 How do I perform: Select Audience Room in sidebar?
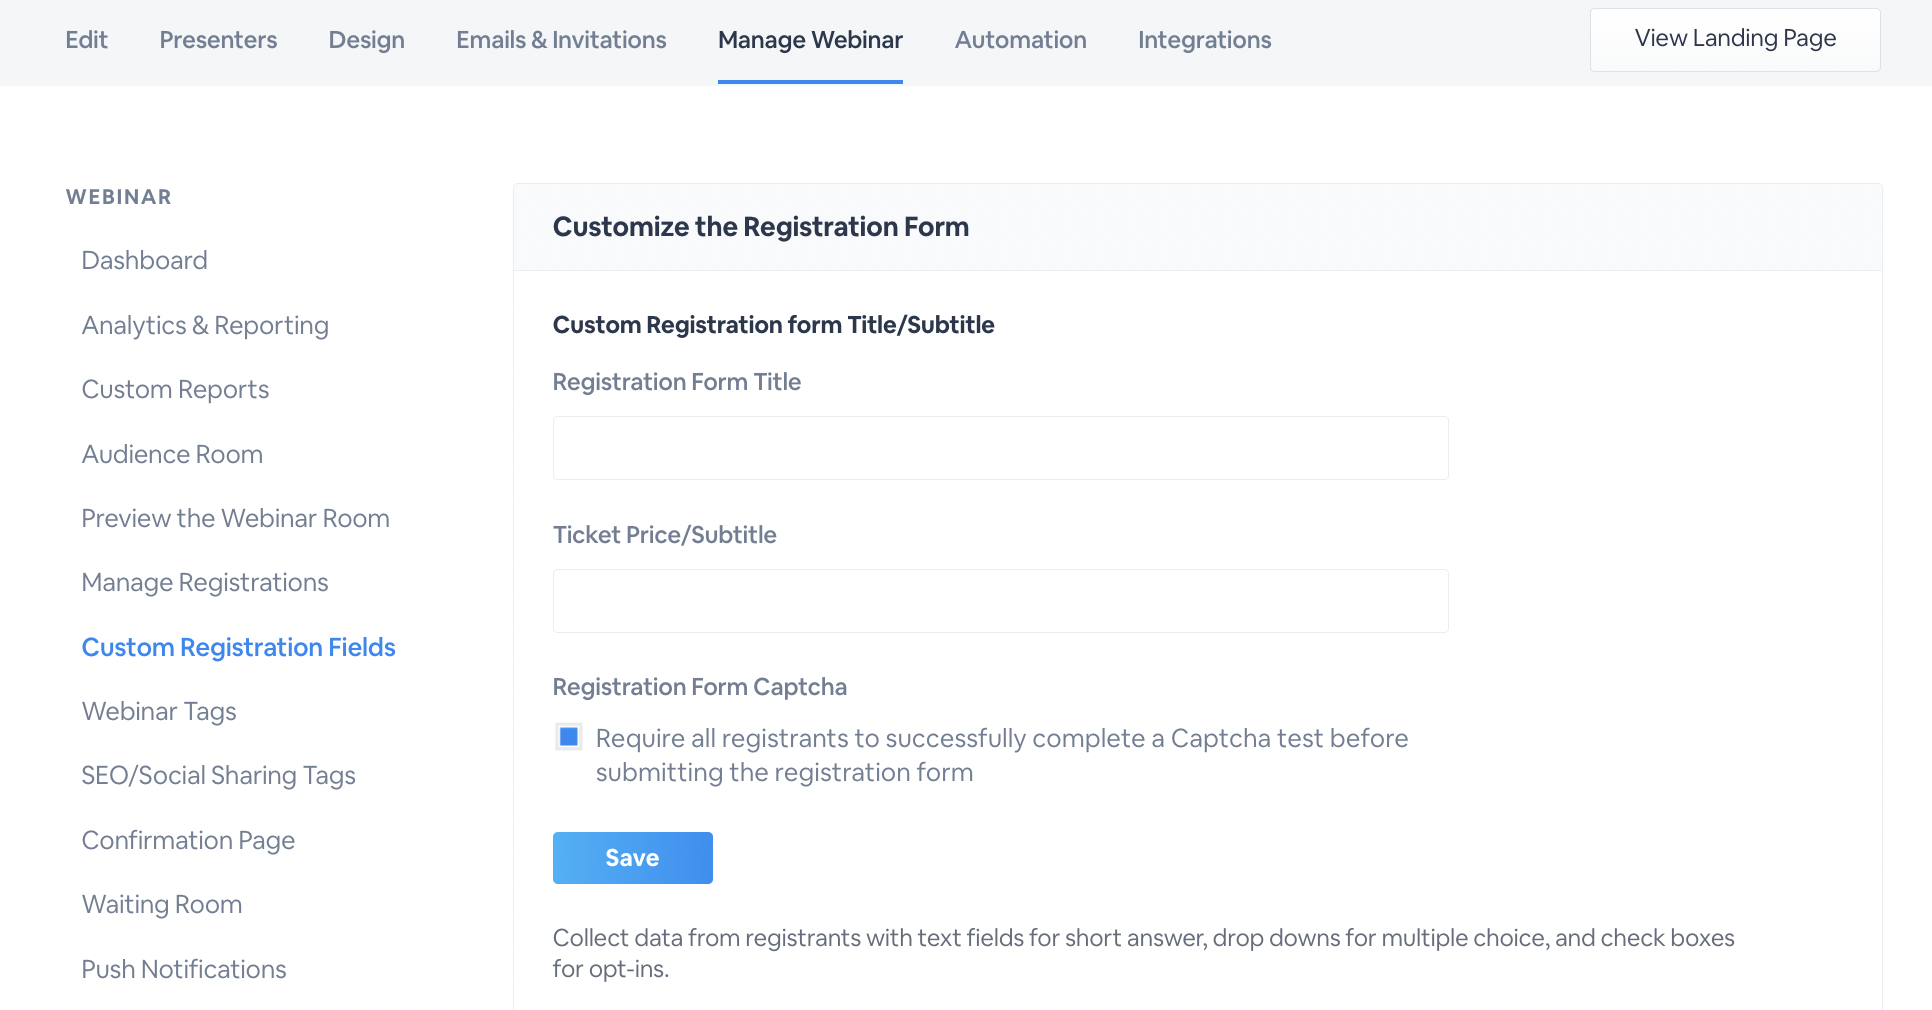(172, 454)
